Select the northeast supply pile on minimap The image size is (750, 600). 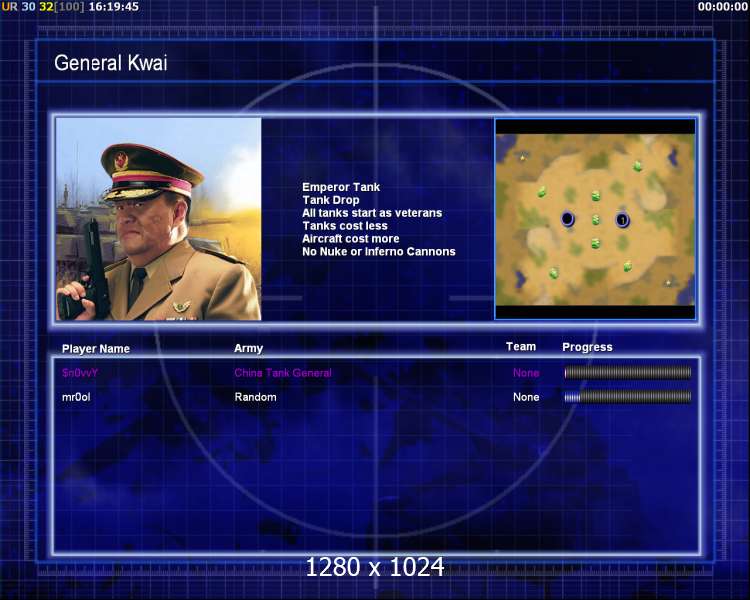point(637,166)
